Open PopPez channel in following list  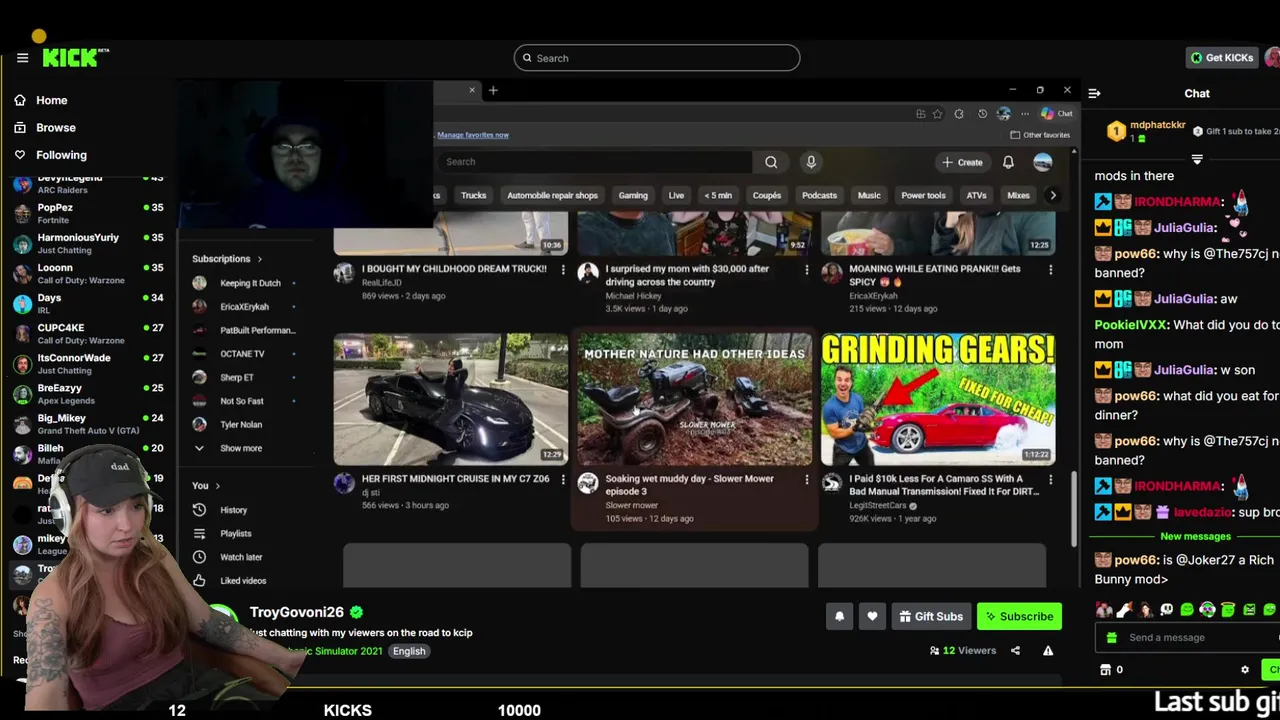[88, 213]
